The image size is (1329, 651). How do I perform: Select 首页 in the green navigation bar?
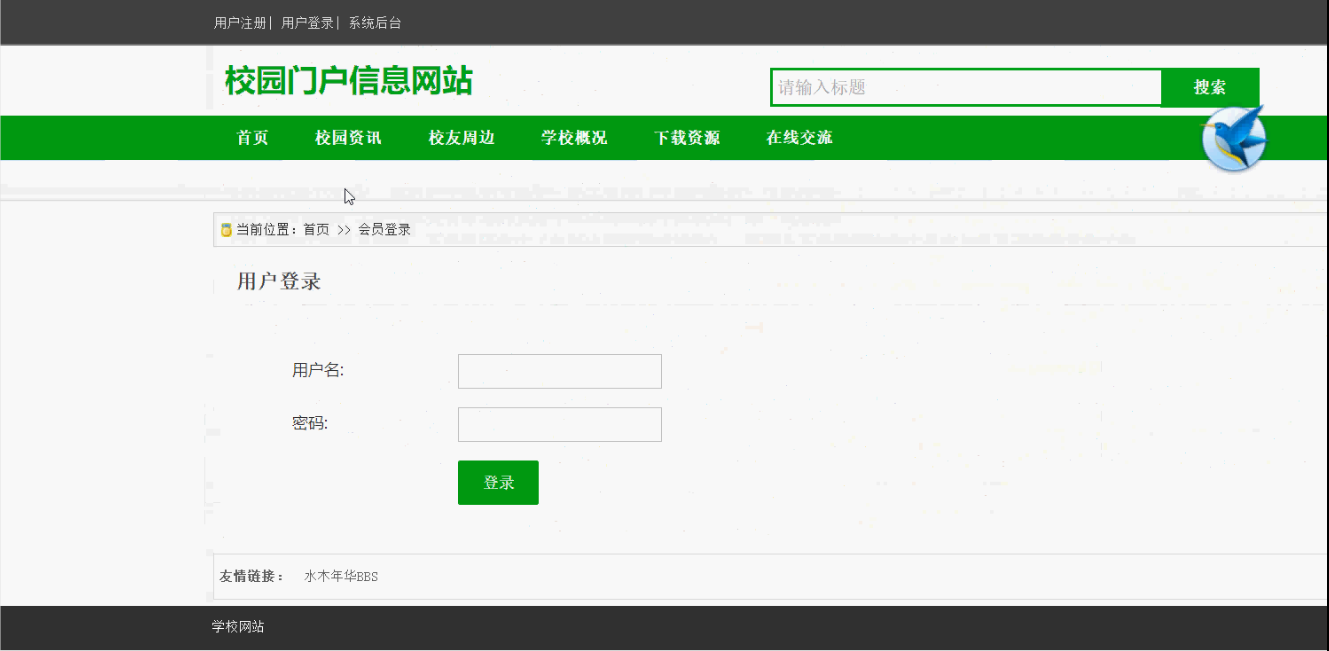[252, 138]
